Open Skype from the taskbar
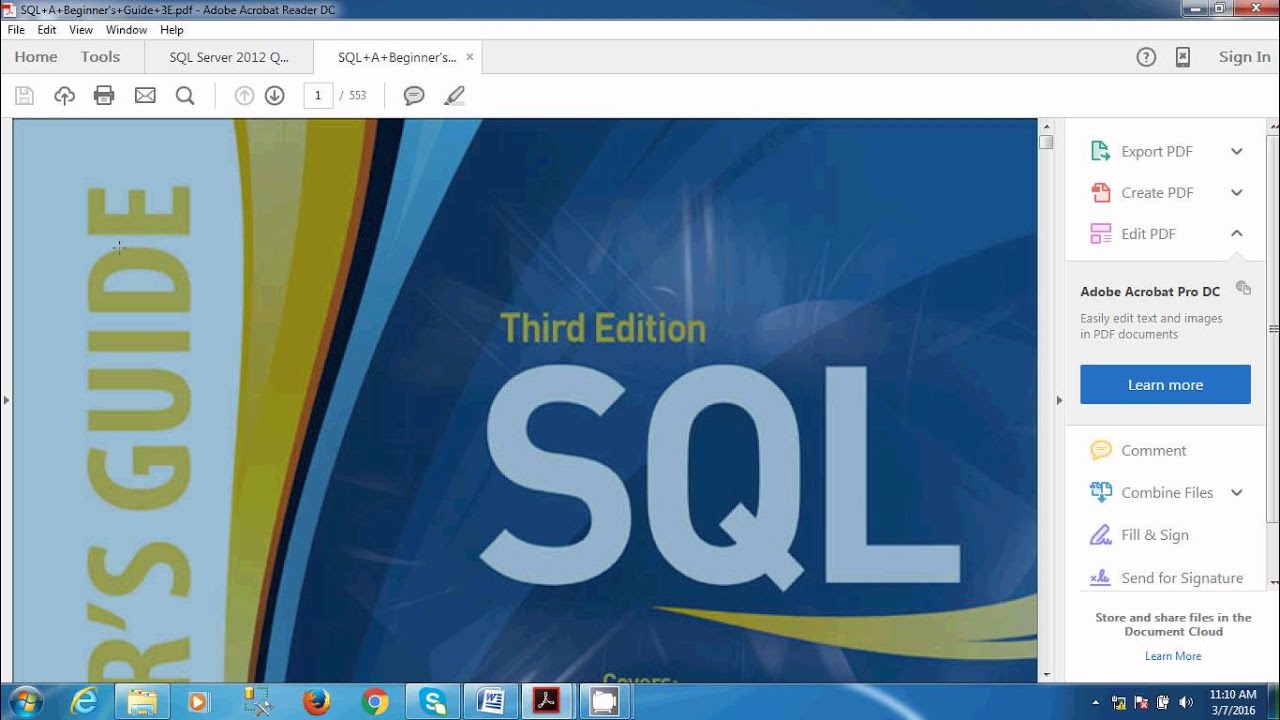The width and height of the screenshot is (1280, 720). coord(434,702)
